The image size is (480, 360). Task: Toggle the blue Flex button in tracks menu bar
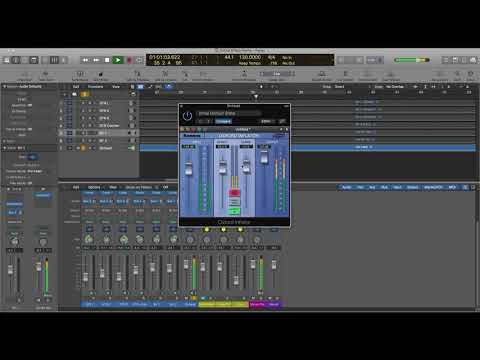(x=169, y=87)
